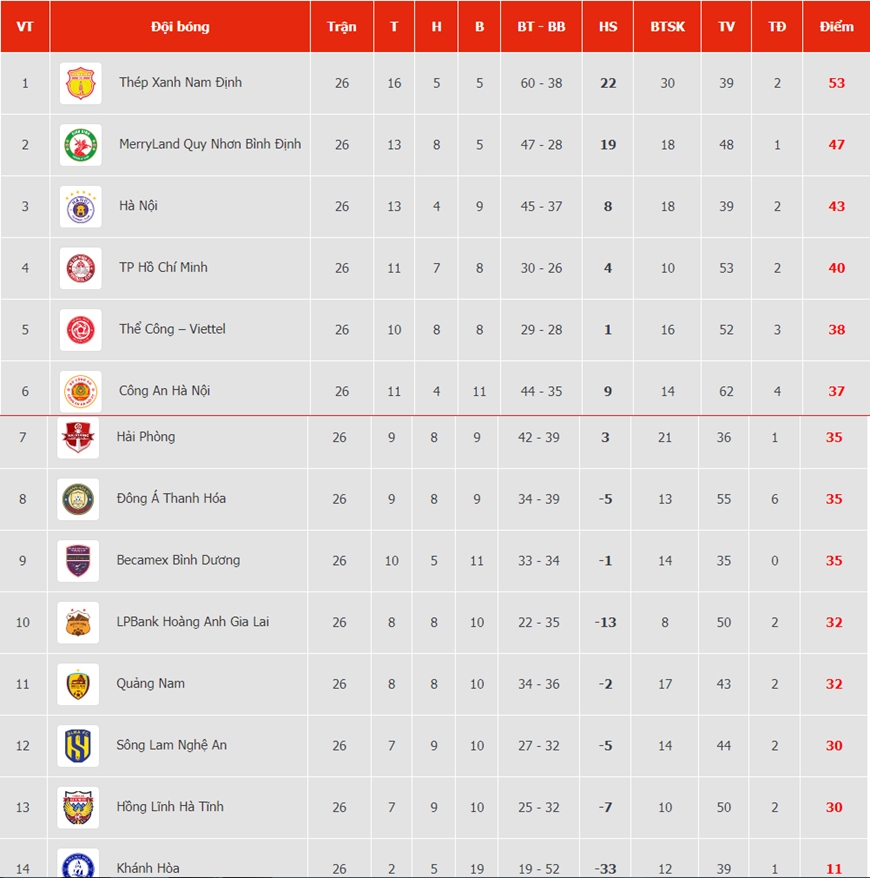Screen dimensions: 870x878
Task: Select the Becamex Bình Dương crest
Action: click(78, 561)
